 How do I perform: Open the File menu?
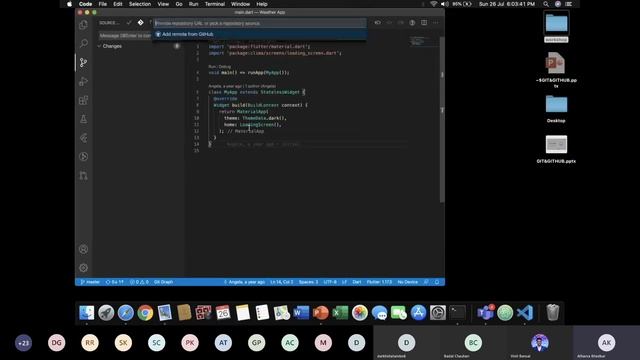[102, 4]
